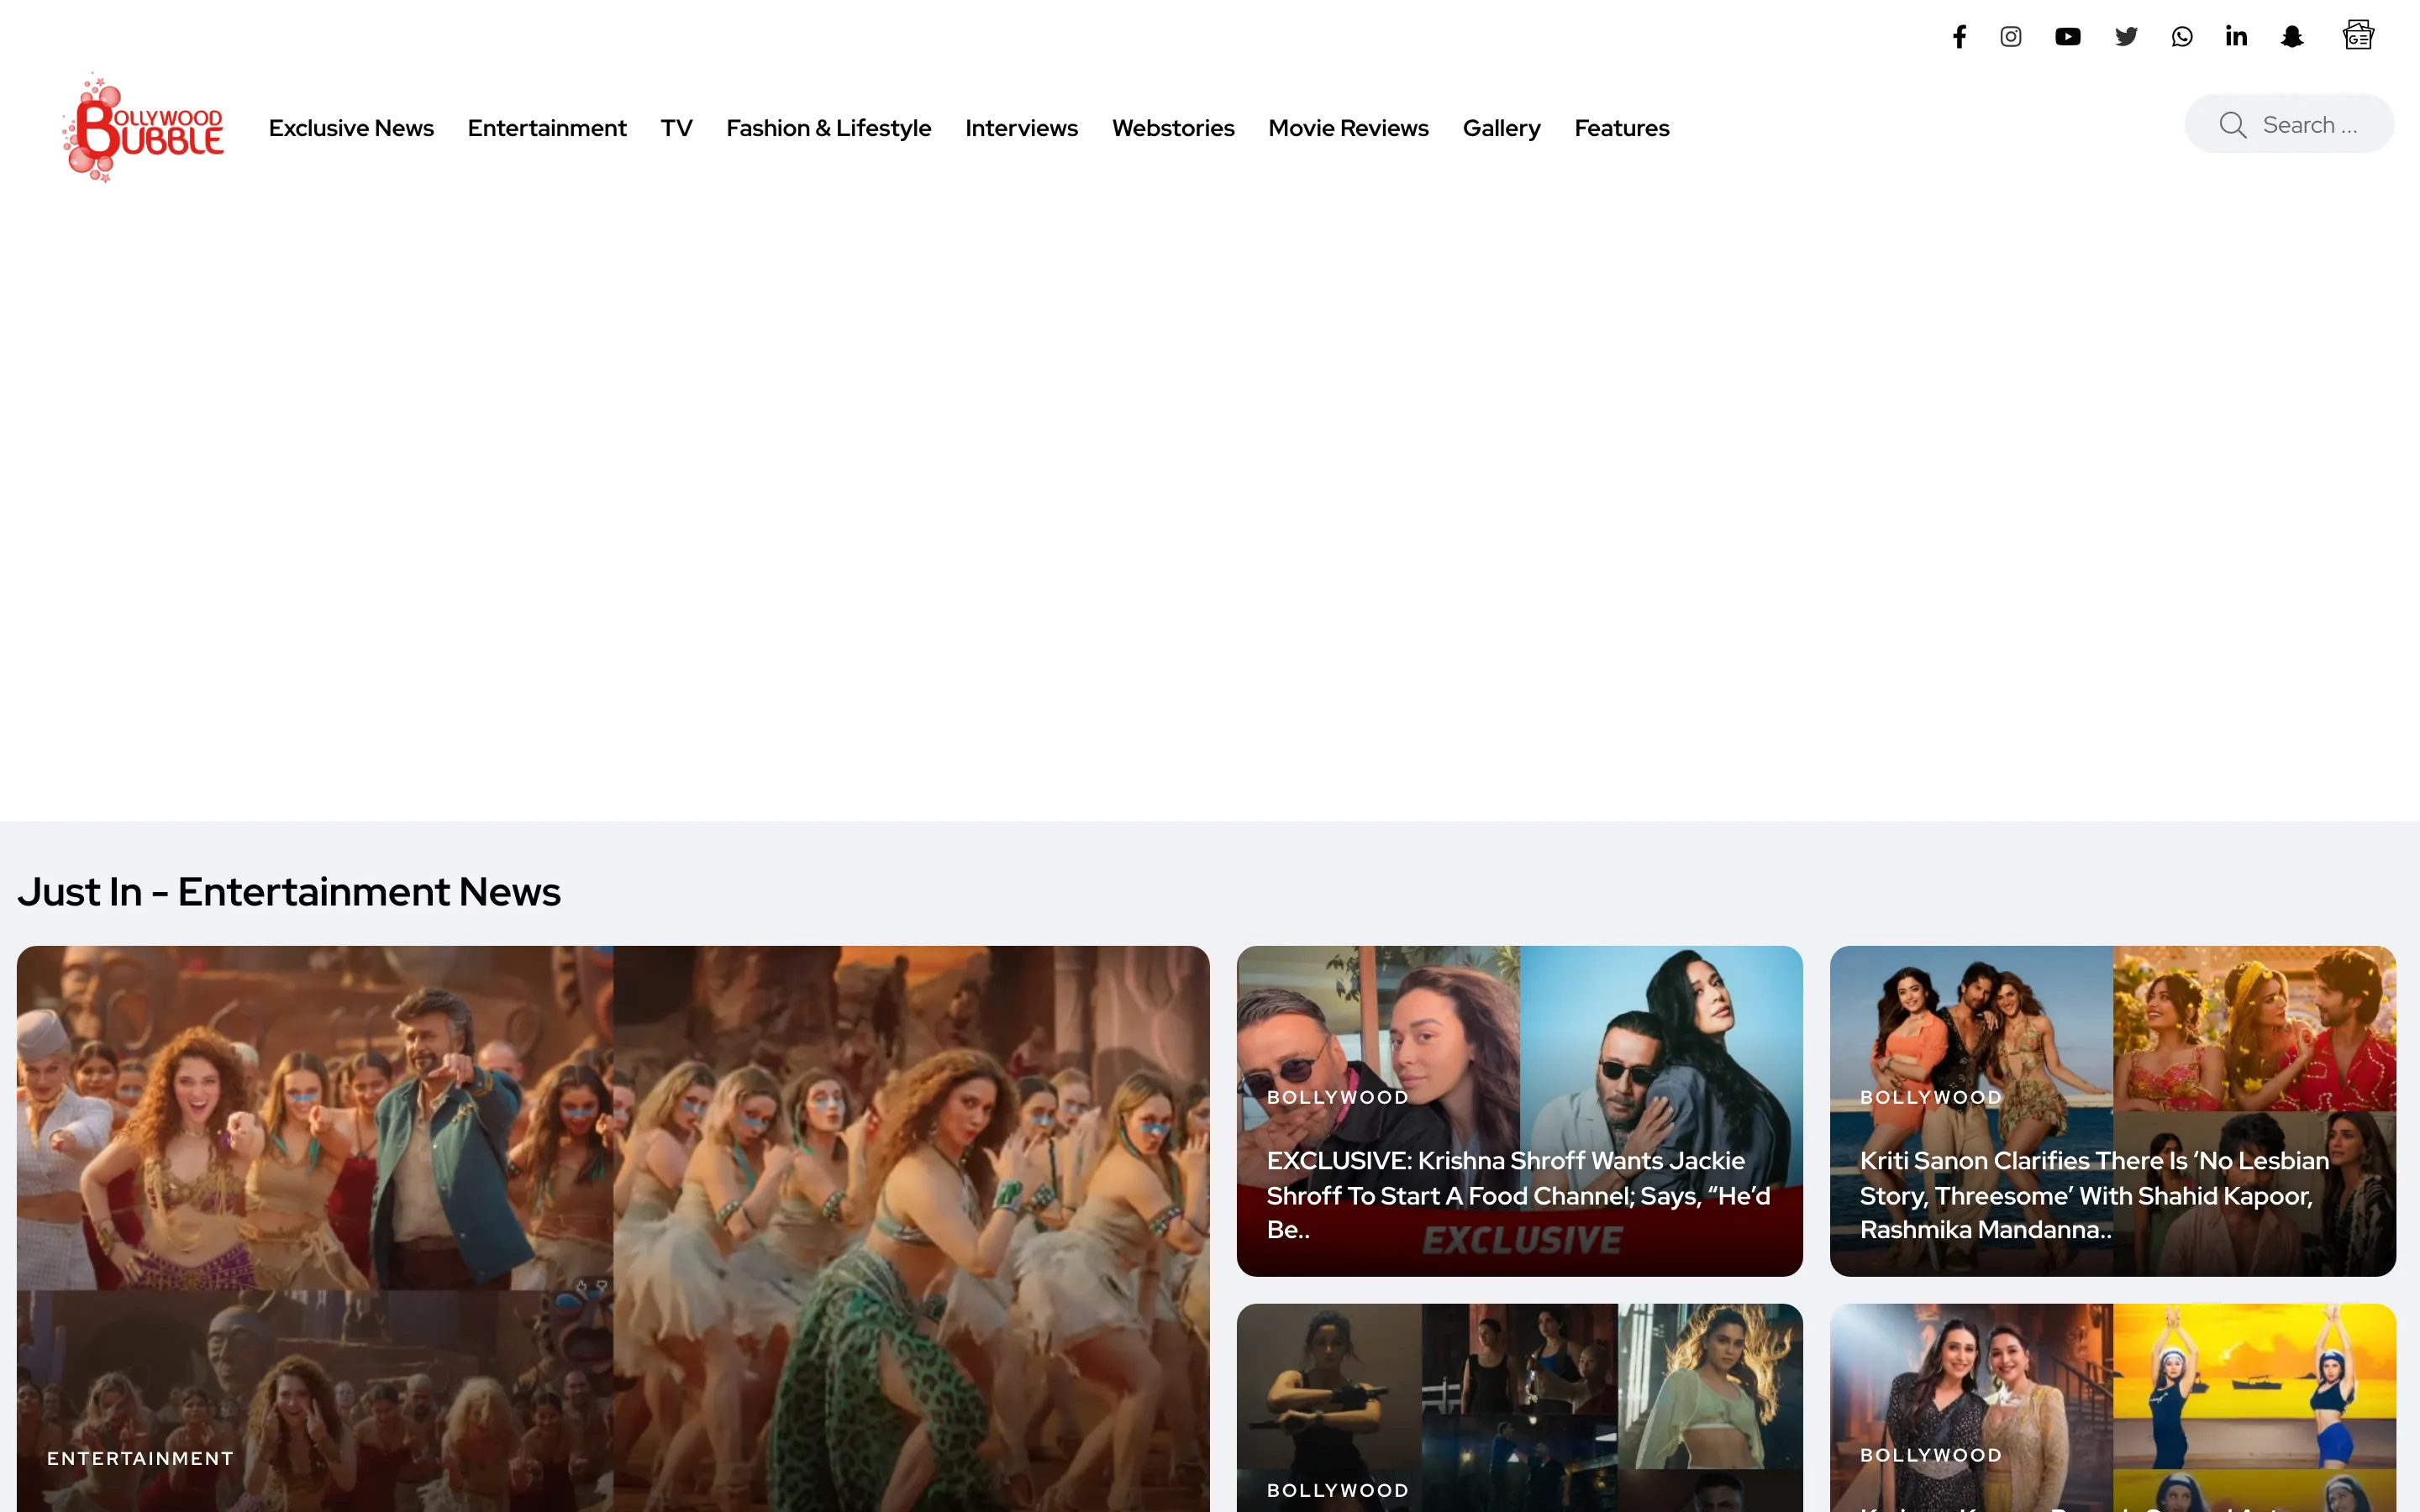Open the Features section
Image resolution: width=2420 pixels, height=1512 pixels.
pyautogui.click(x=1621, y=128)
